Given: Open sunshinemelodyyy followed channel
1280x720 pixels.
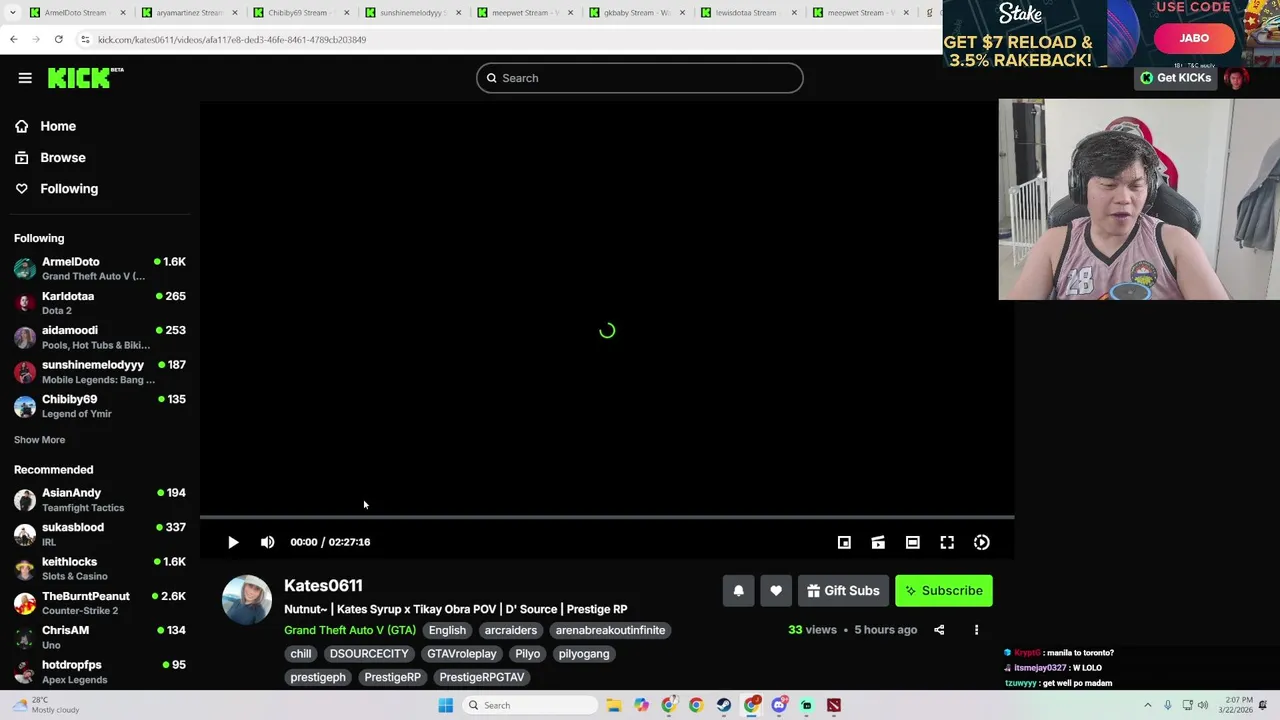Looking at the screenshot, I should (x=100, y=372).
